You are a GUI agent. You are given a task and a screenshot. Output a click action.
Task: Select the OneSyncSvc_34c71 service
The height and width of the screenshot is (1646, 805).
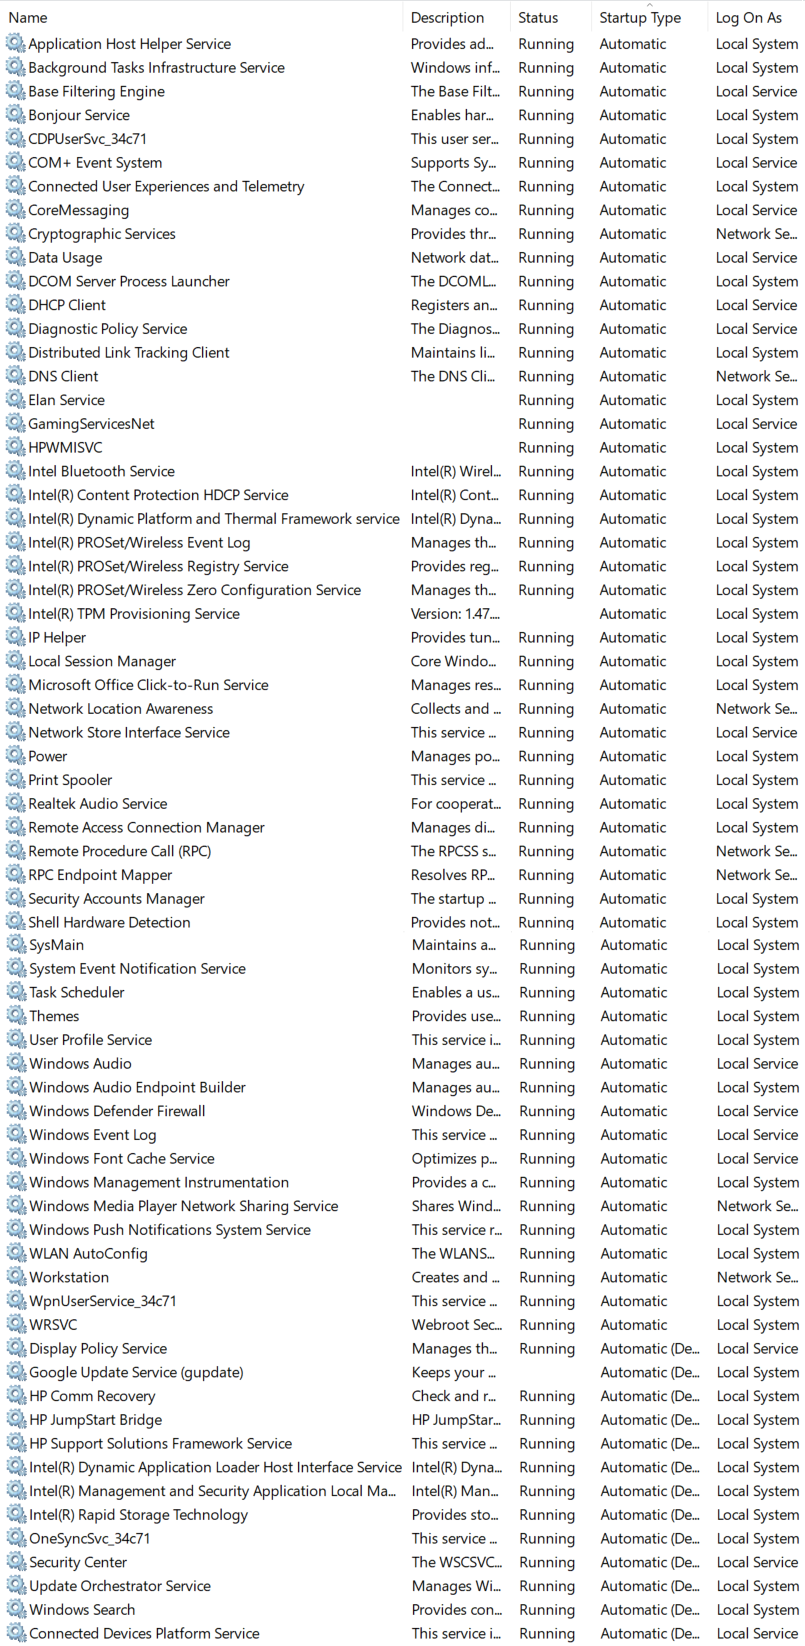(x=90, y=1538)
